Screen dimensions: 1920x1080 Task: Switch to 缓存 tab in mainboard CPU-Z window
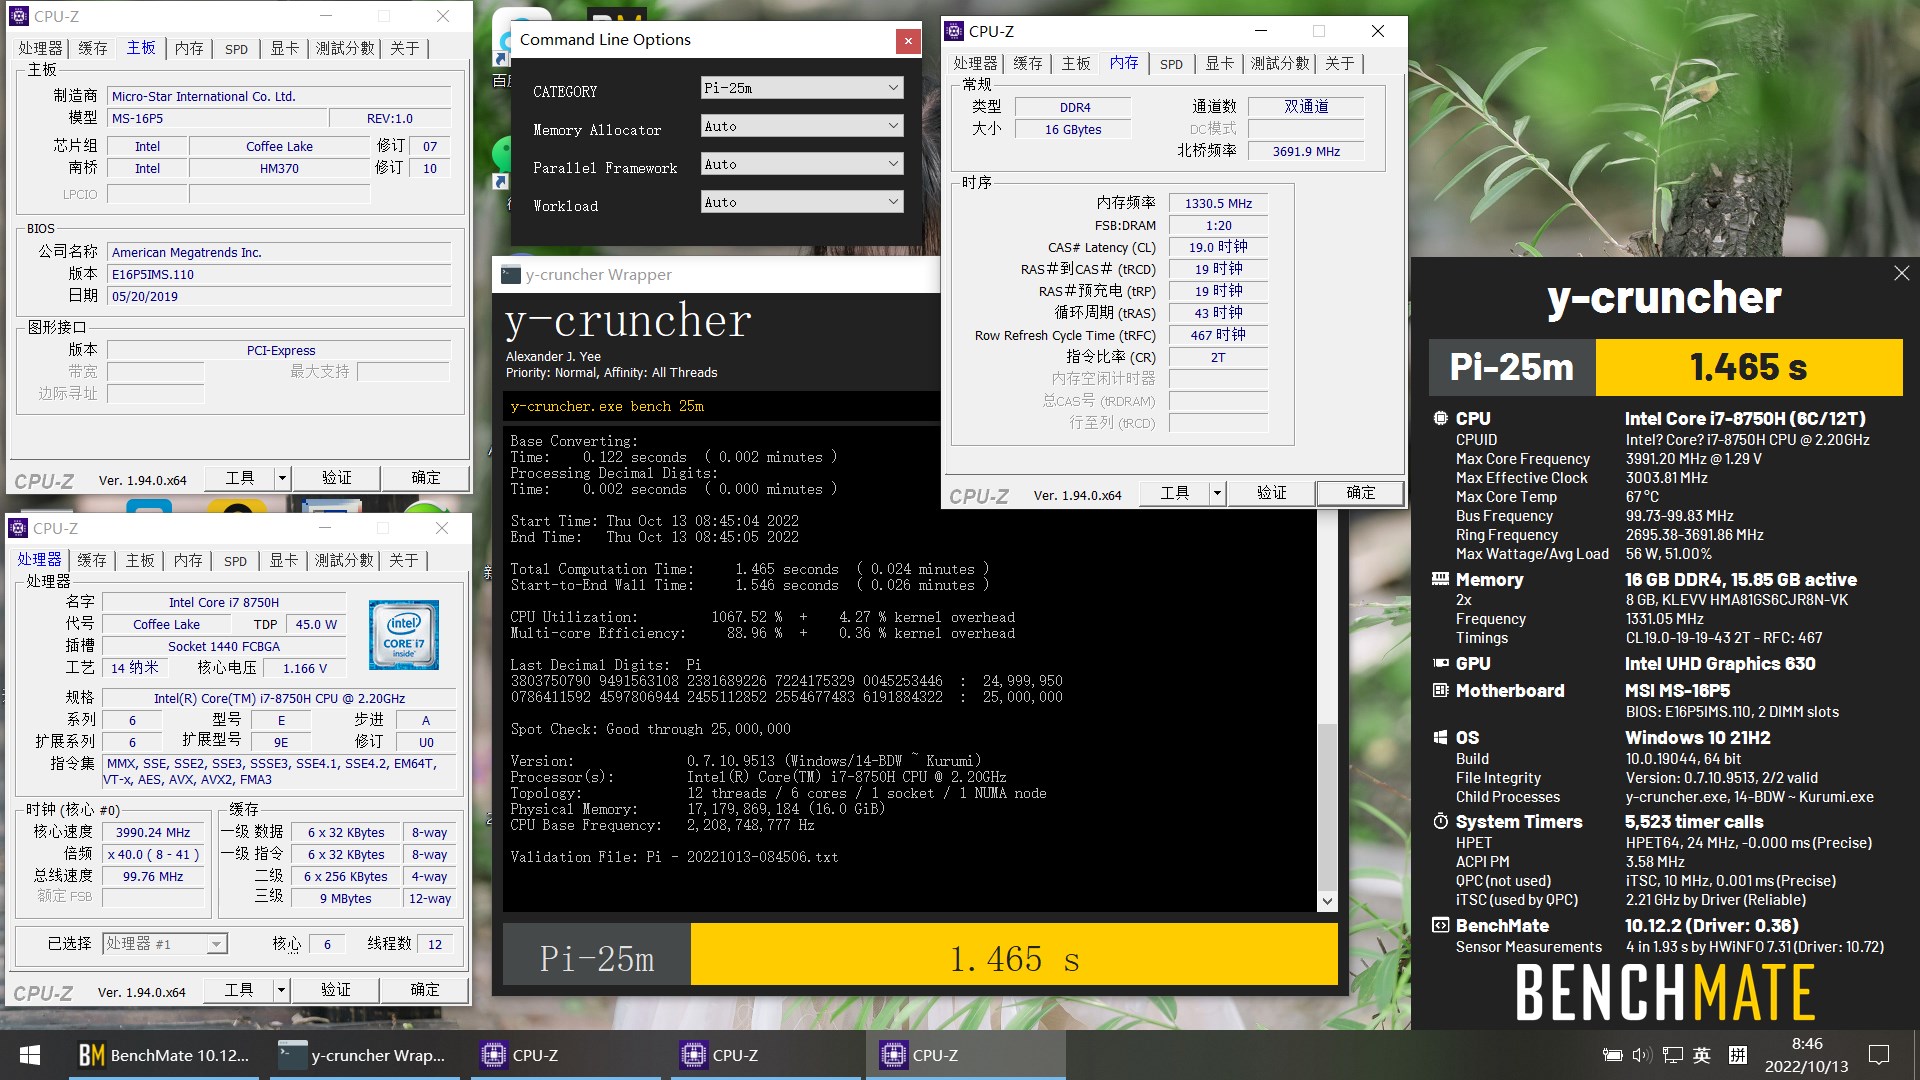[93, 48]
